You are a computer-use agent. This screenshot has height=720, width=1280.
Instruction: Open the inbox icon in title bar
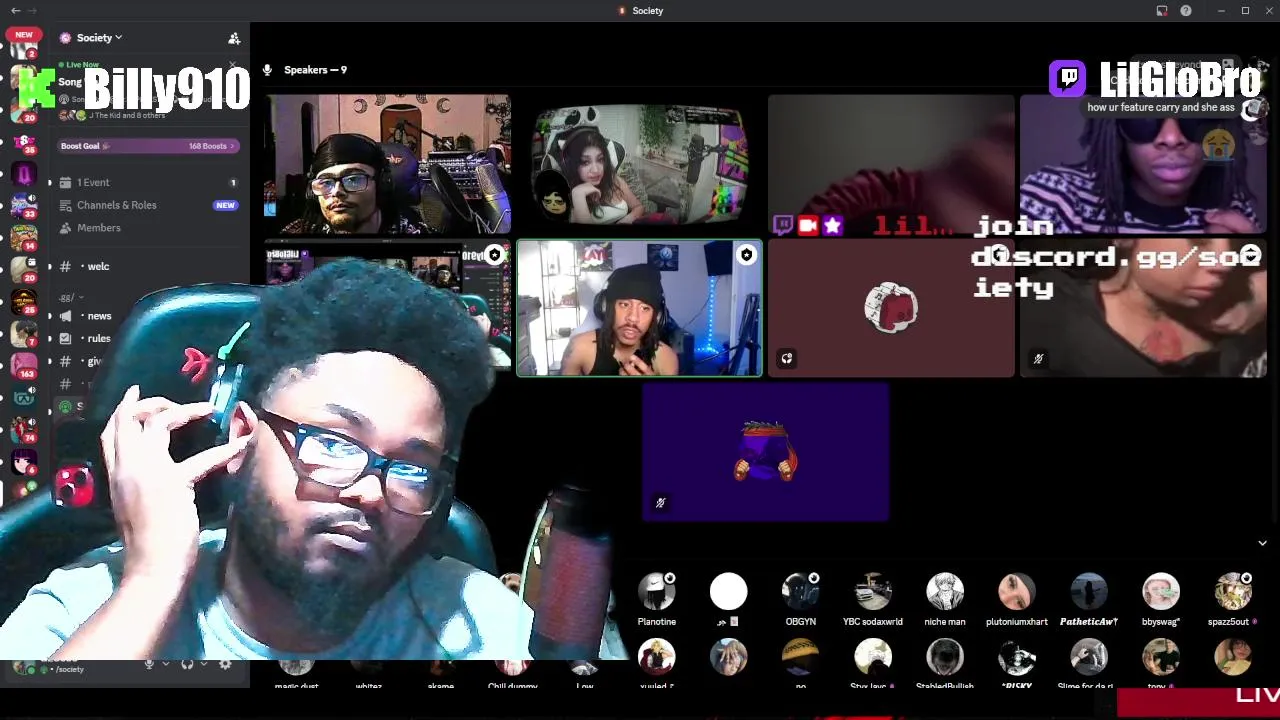coord(1162,10)
